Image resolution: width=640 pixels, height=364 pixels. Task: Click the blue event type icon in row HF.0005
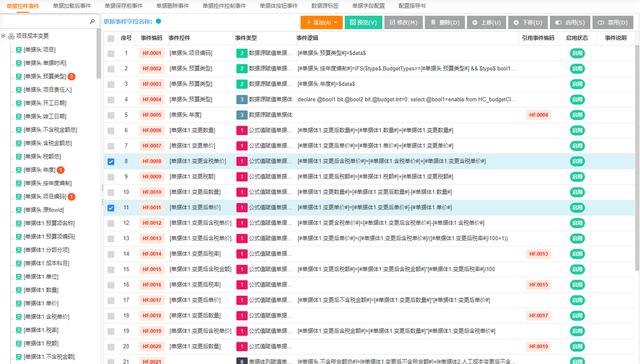click(242, 115)
